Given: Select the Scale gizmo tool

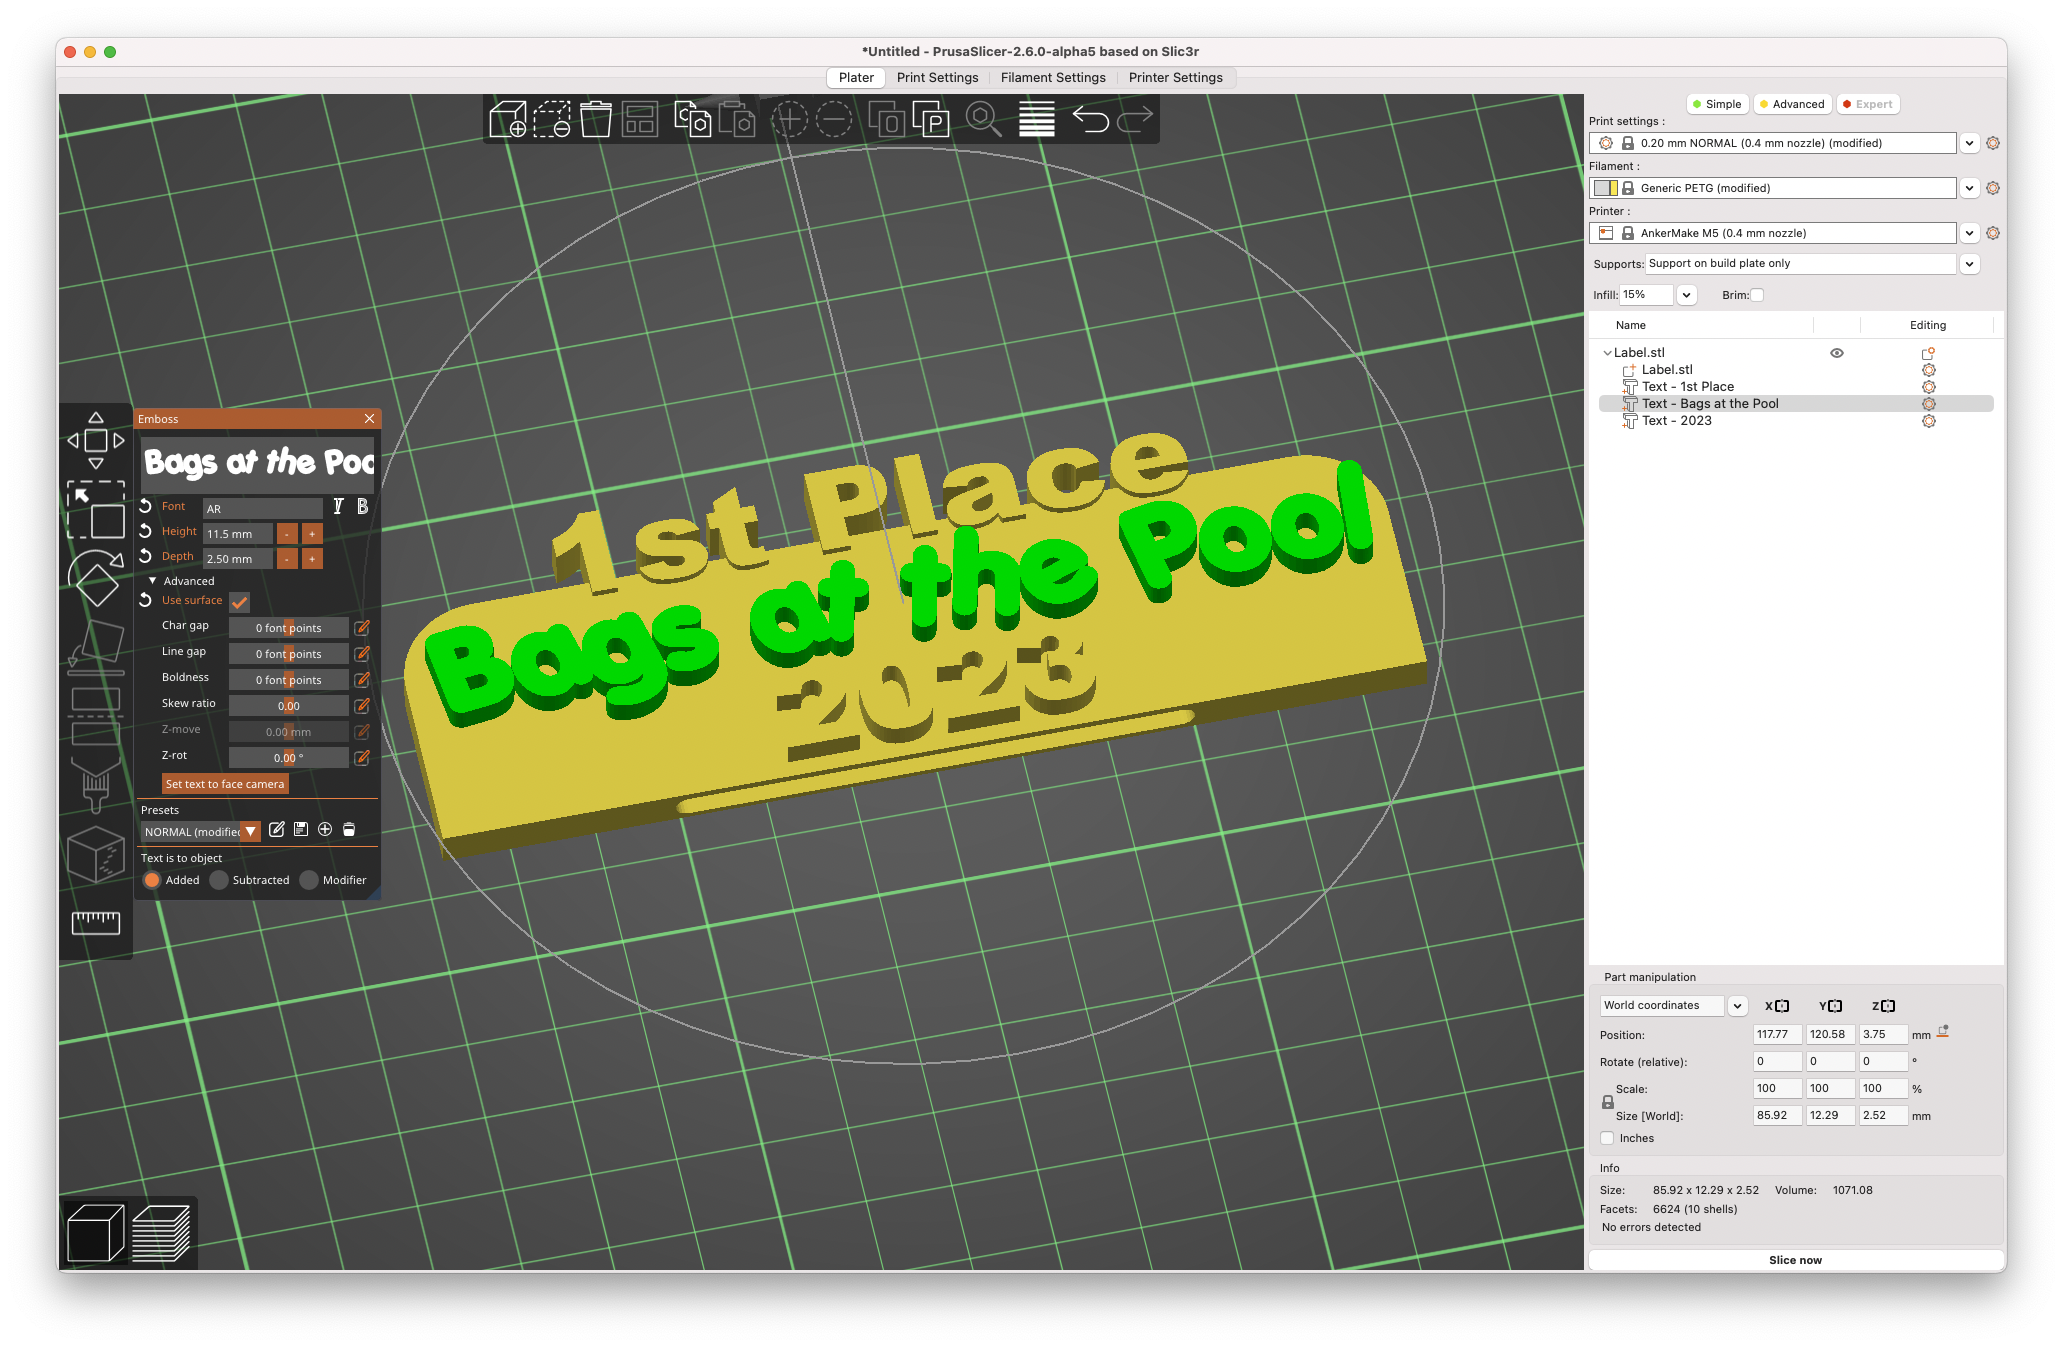Looking at the screenshot, I should coord(96,510).
